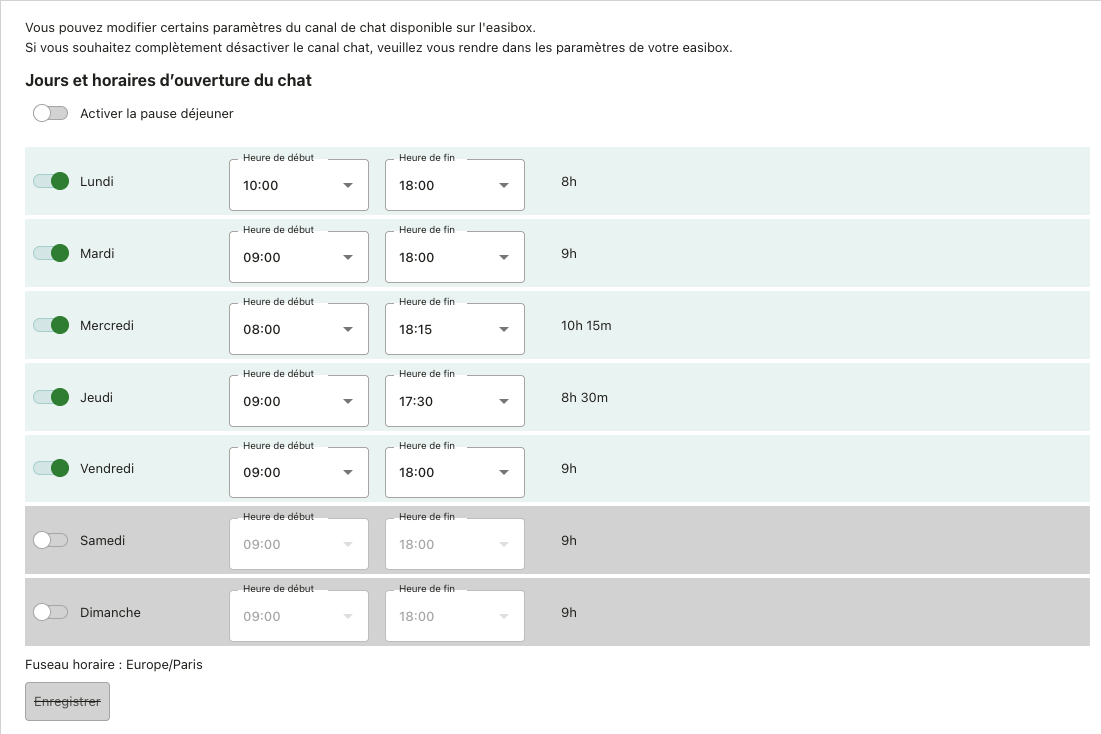The height and width of the screenshot is (734, 1101).
Task: Click the Enregistrer button
Action: tap(67, 702)
